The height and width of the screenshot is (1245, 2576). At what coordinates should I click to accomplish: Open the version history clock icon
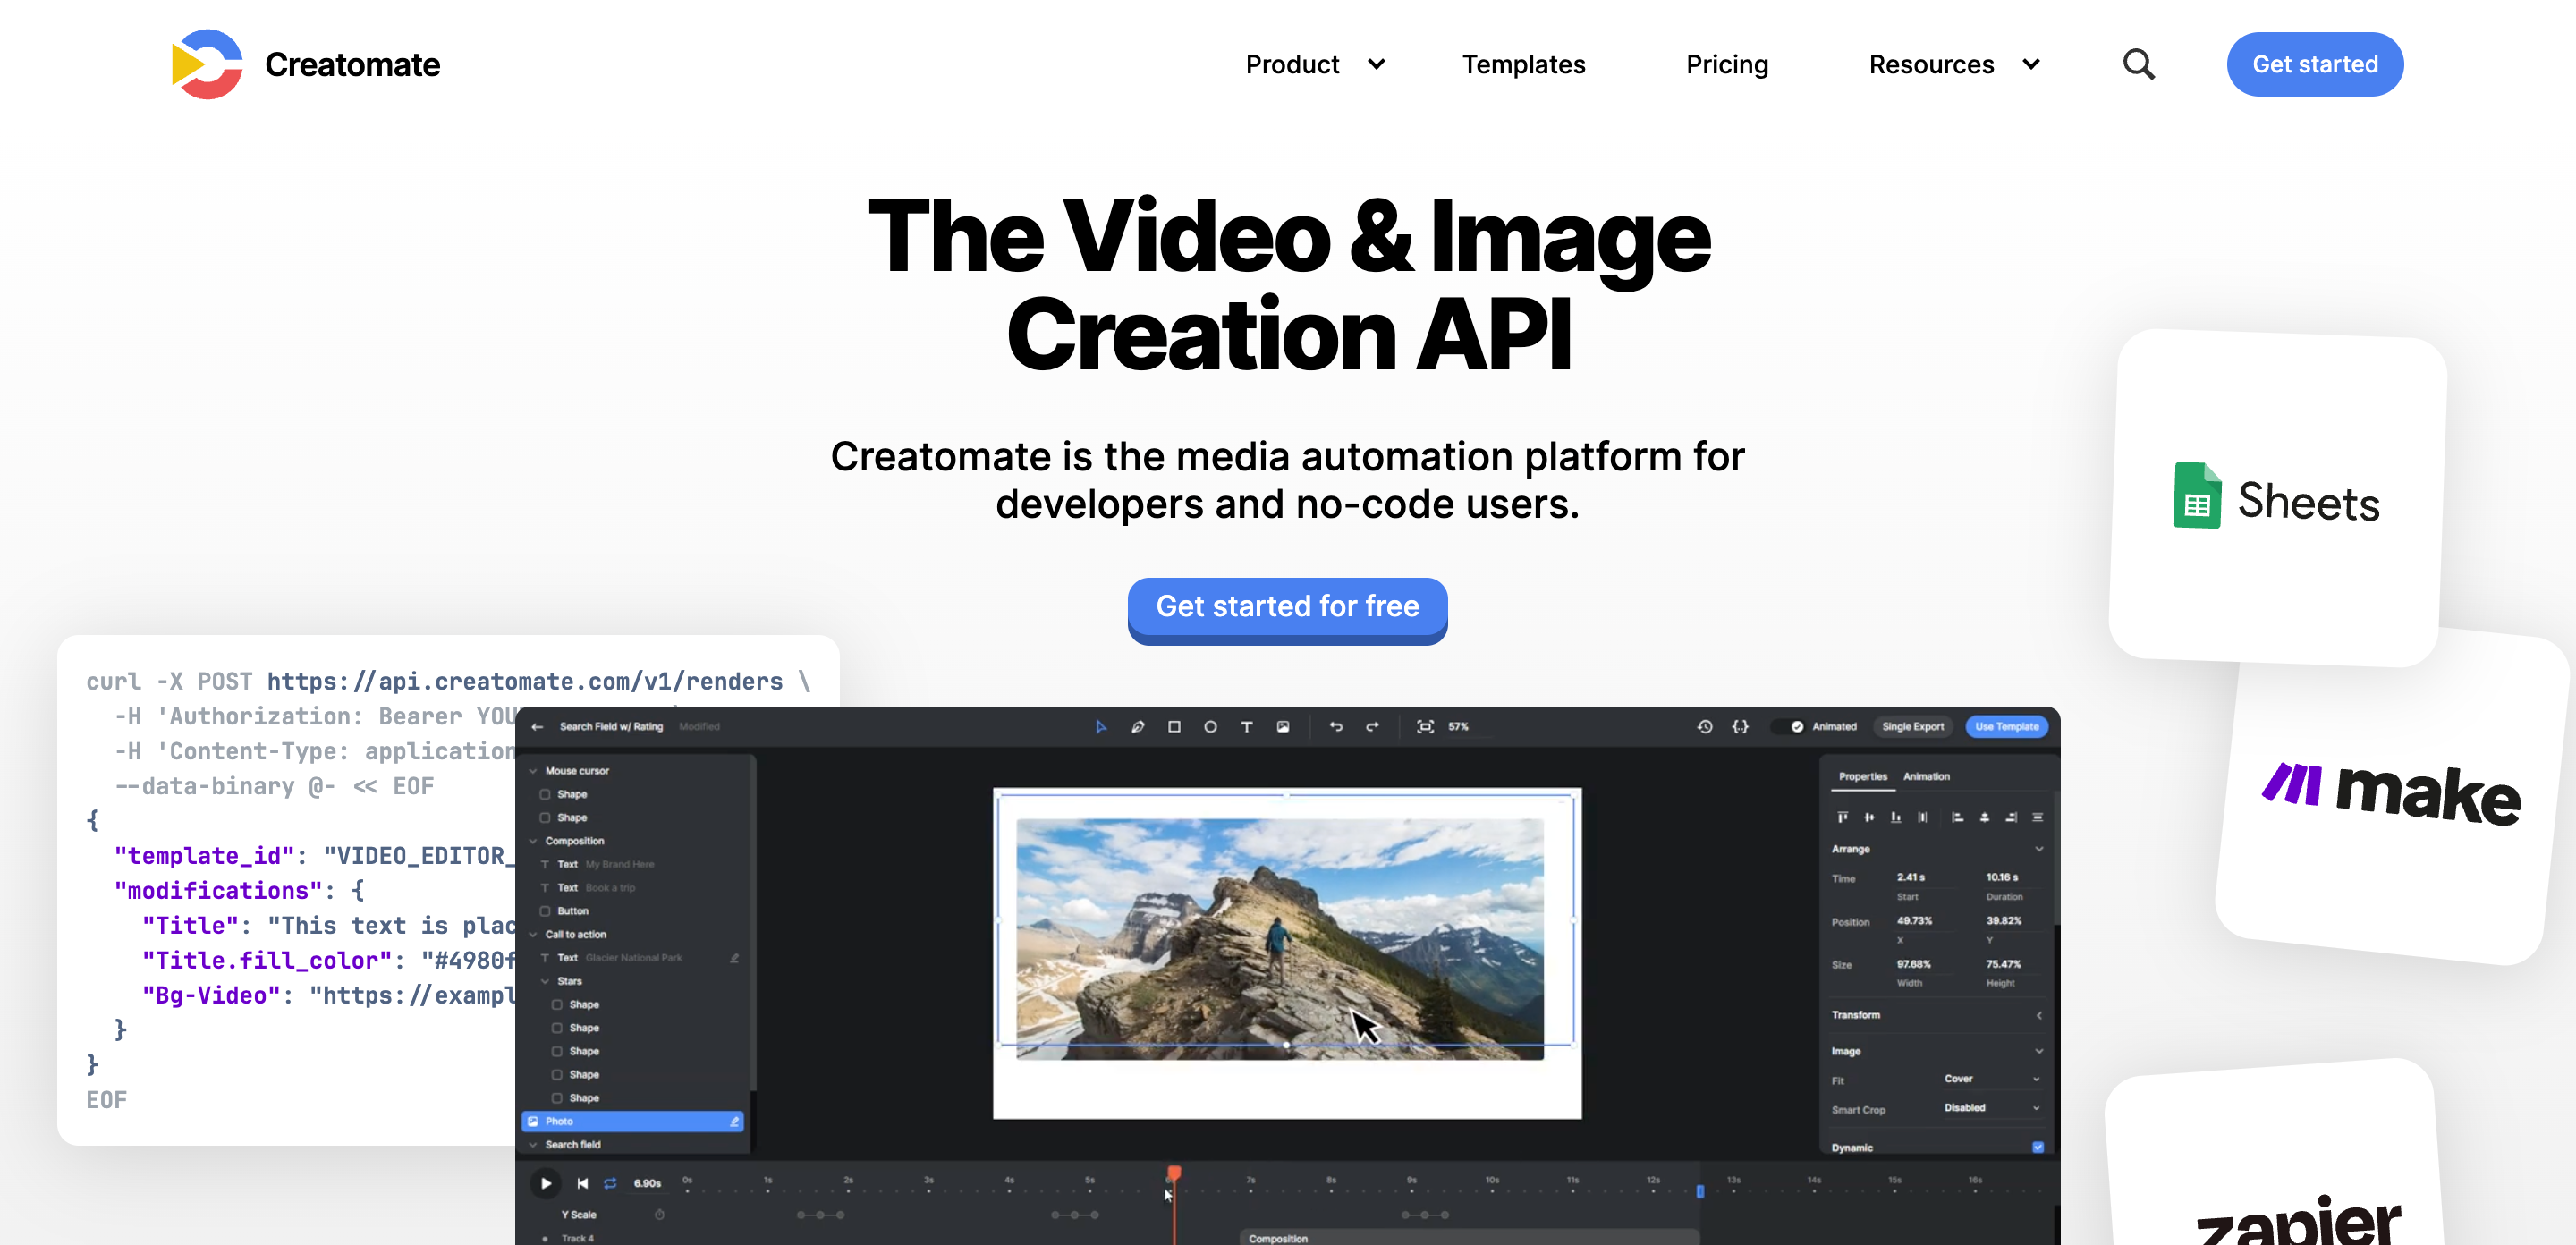coord(1704,727)
